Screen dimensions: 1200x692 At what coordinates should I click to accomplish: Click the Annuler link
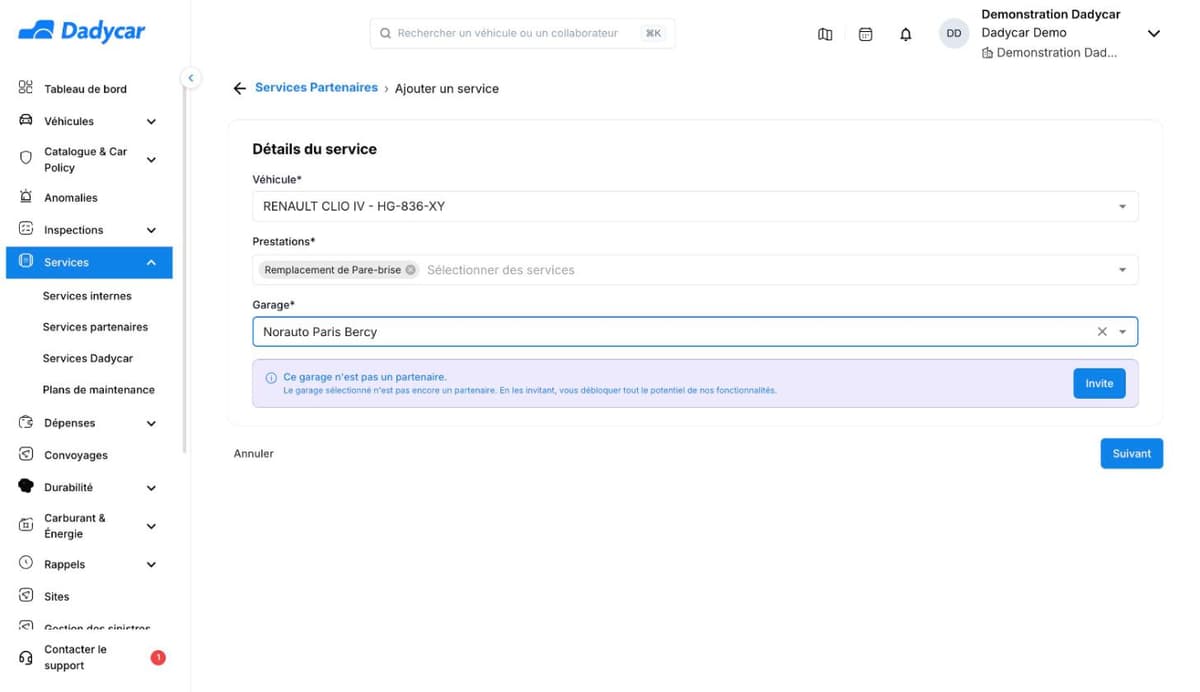tap(254, 454)
